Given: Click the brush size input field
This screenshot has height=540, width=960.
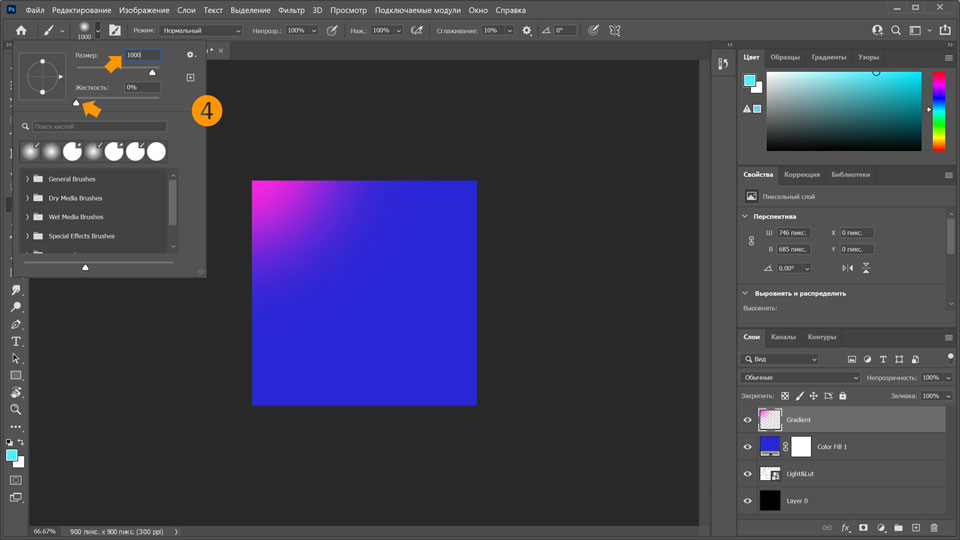Looking at the screenshot, I should click(x=141, y=55).
